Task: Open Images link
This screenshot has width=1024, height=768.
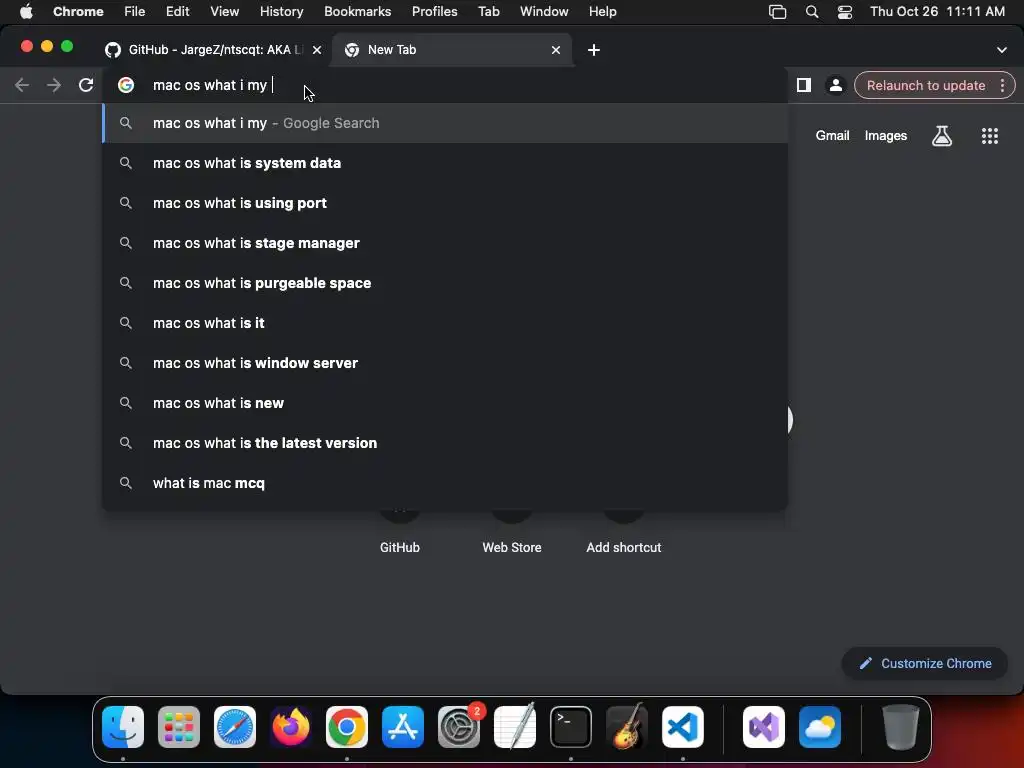Action: point(886,136)
